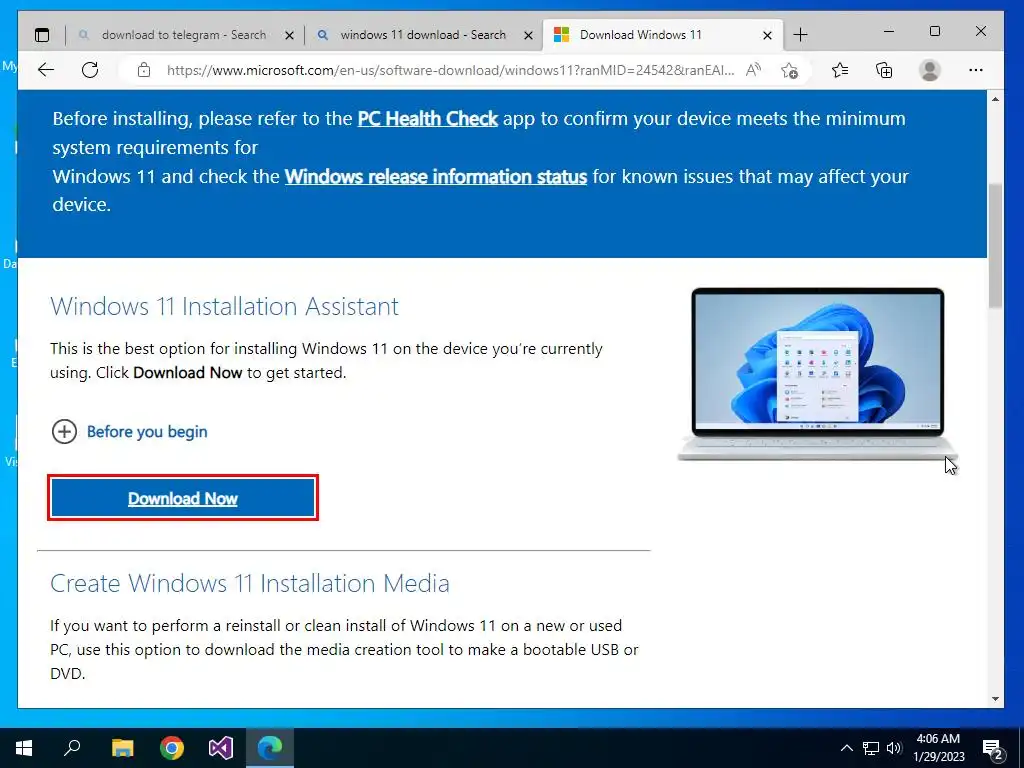Close the 'windows 11 download' tab
Viewport: 1024px width, 768px height.
point(528,35)
